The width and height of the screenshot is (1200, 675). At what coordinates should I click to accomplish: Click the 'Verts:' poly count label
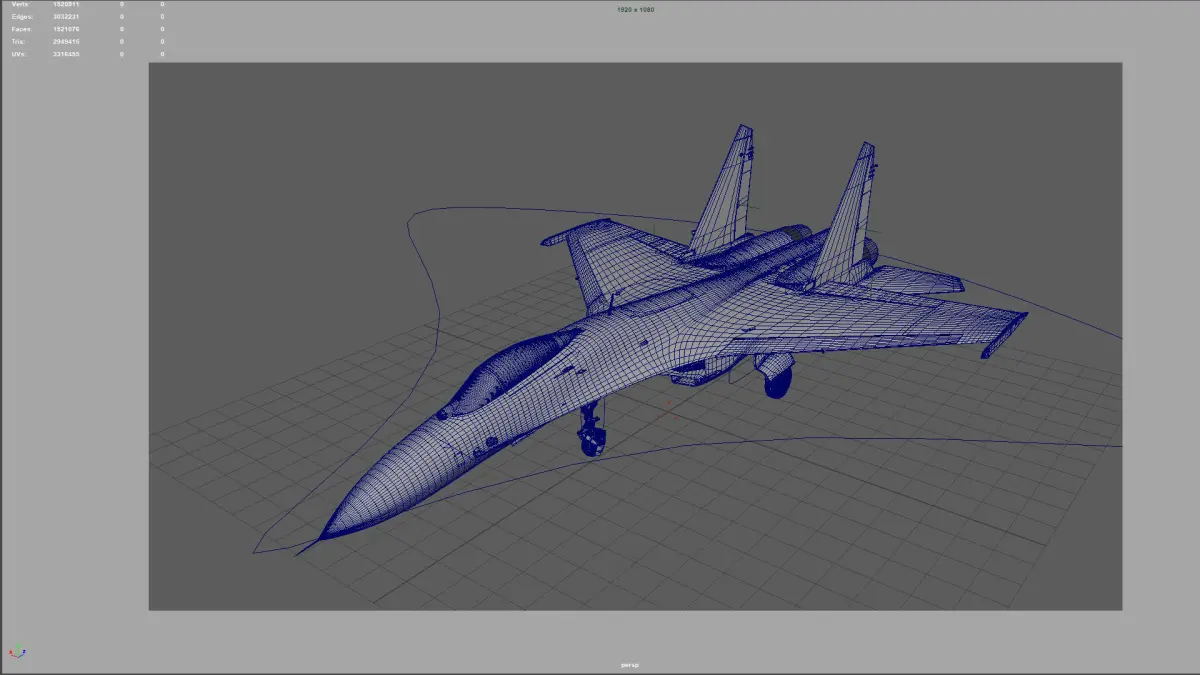click(x=22, y=4)
